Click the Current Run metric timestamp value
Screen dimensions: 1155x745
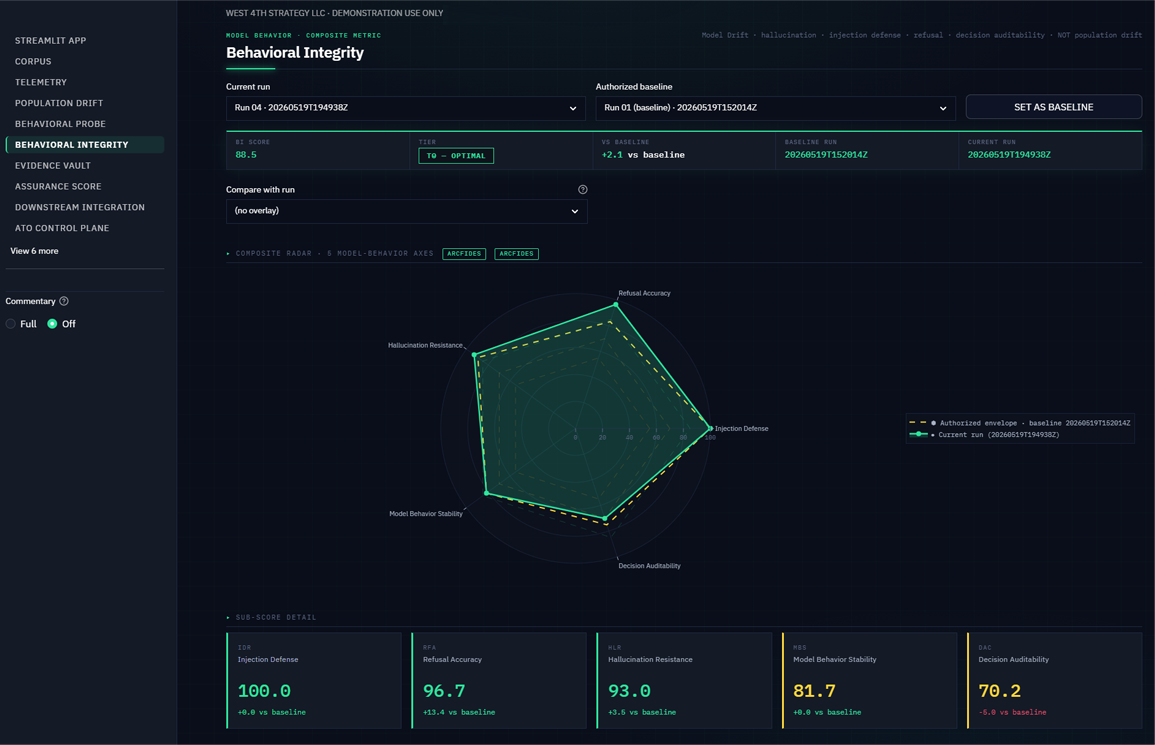(x=1009, y=155)
